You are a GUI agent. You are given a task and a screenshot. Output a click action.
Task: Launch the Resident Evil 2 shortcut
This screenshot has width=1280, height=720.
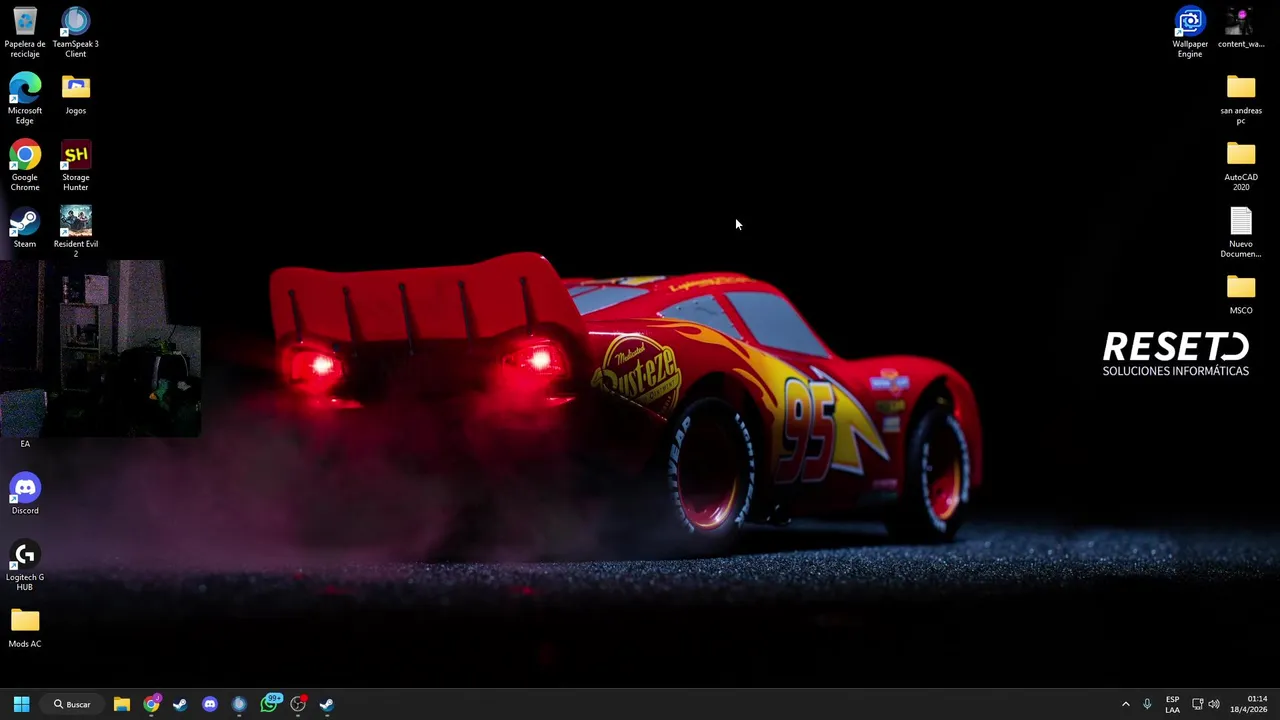76,232
